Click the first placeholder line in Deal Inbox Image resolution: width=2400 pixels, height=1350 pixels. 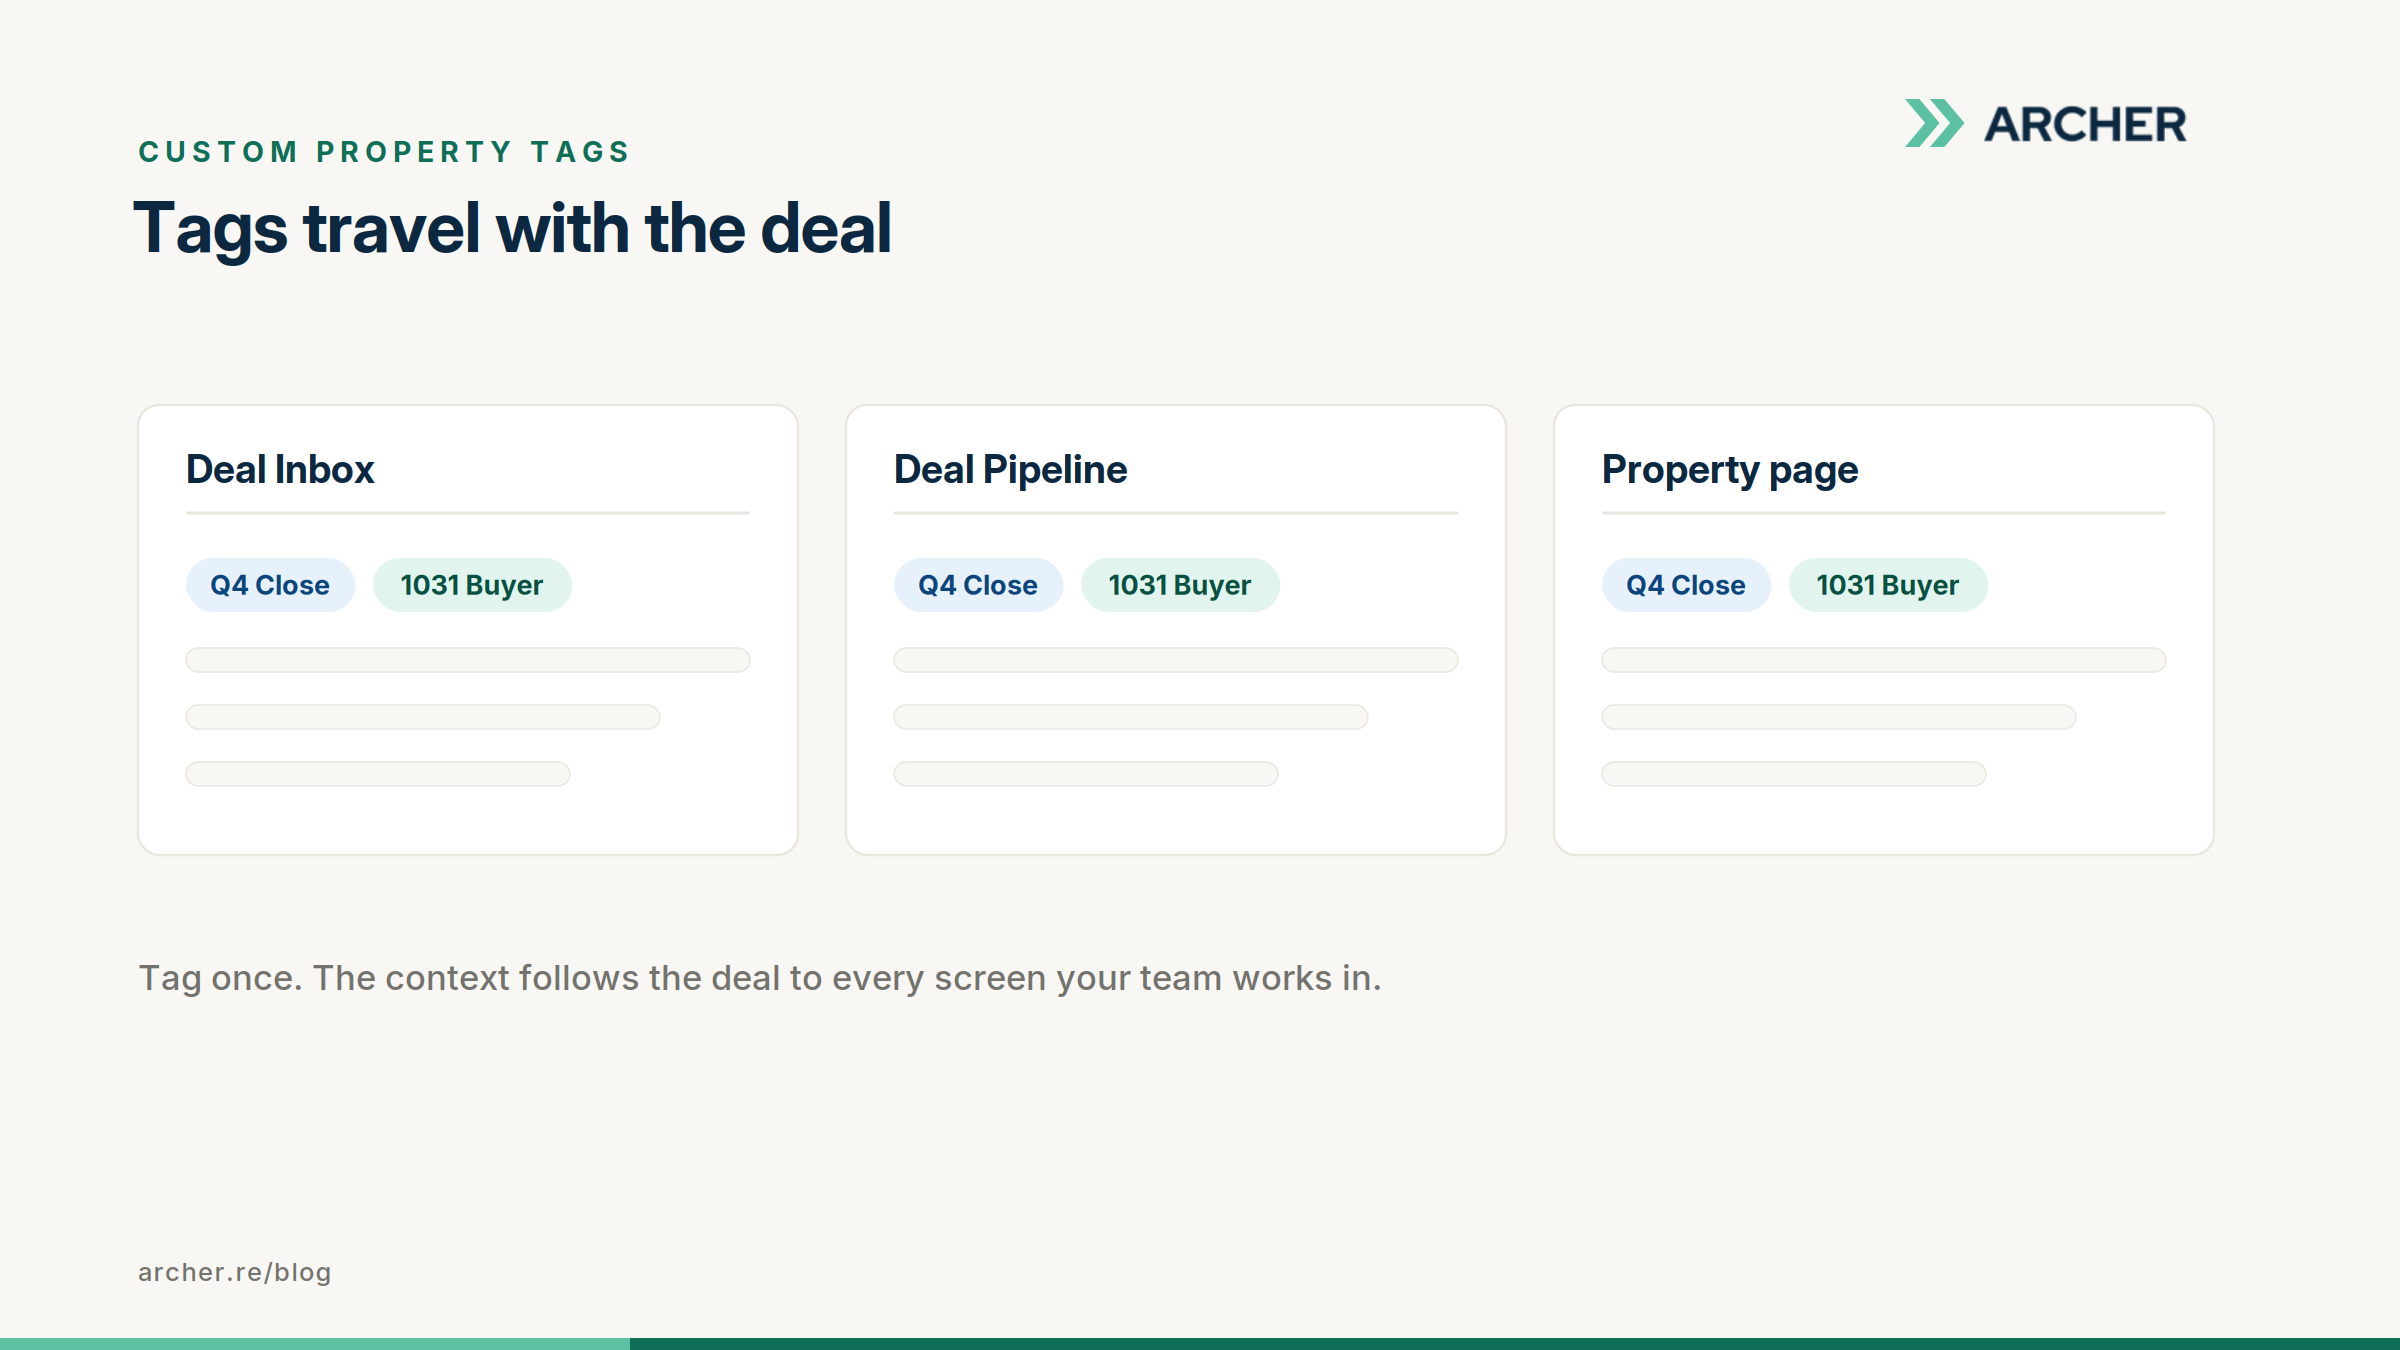click(468, 660)
